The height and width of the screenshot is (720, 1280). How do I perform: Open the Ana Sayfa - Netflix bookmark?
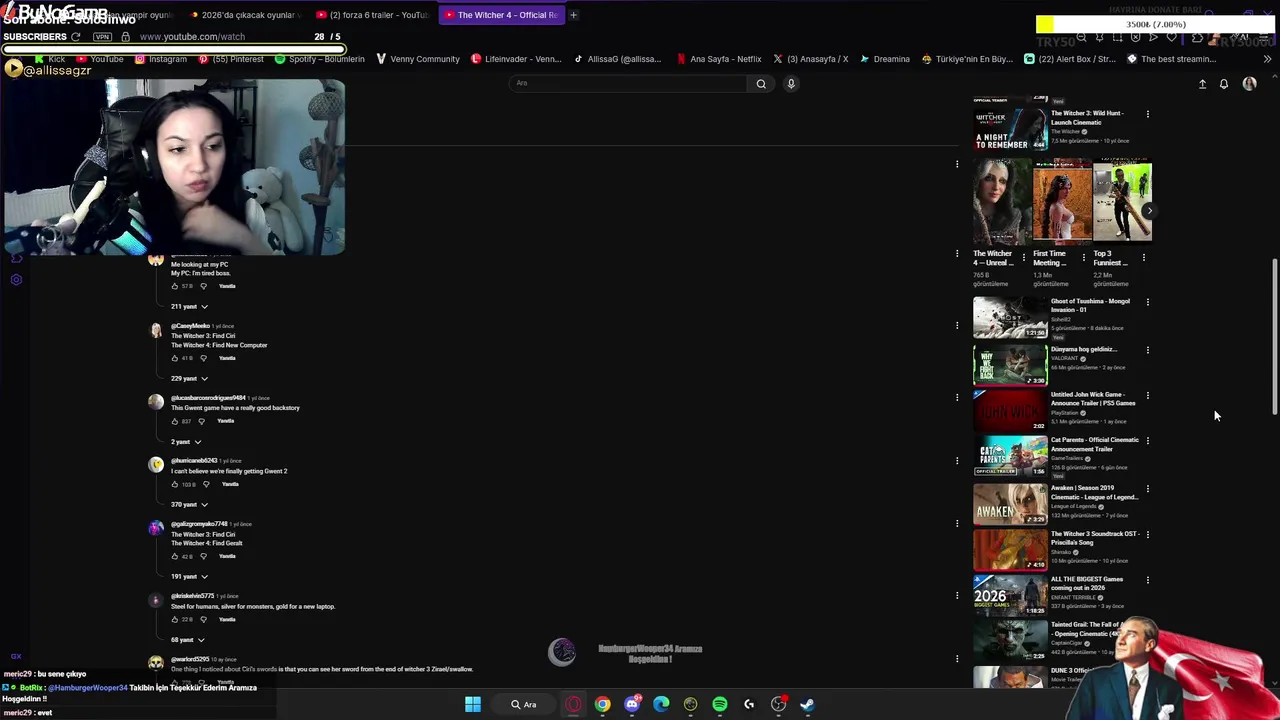[x=718, y=59]
